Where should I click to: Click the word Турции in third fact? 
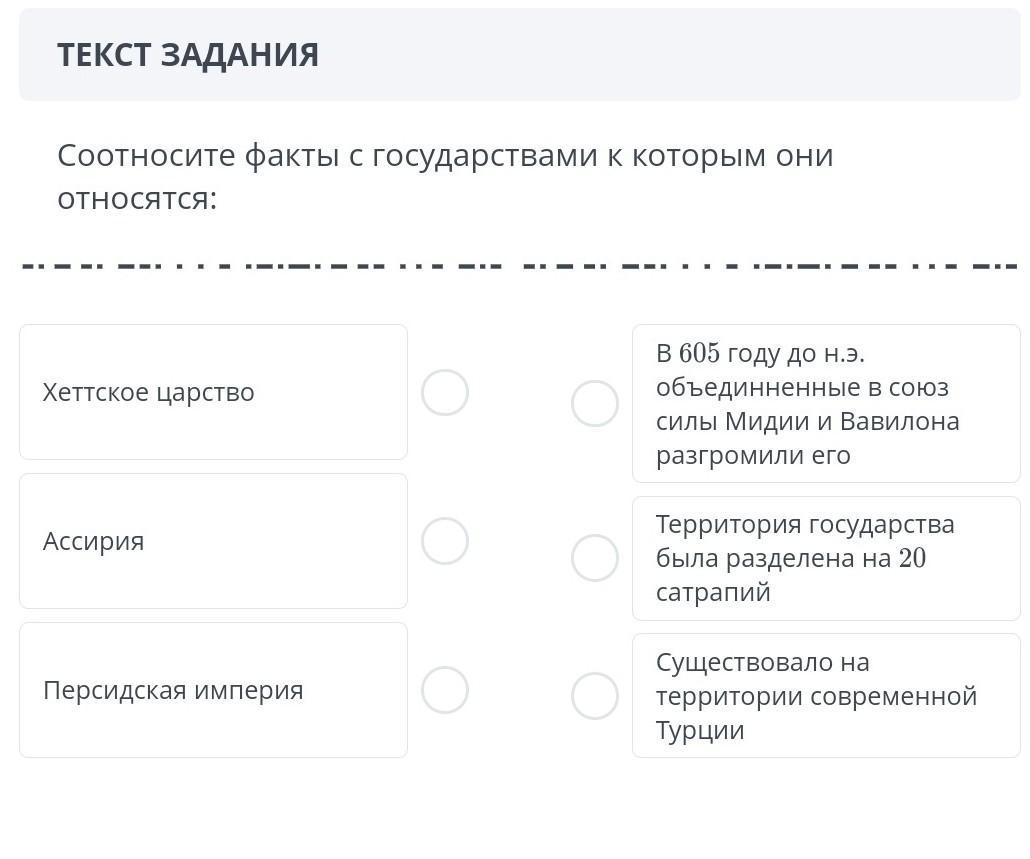pyautogui.click(x=700, y=730)
